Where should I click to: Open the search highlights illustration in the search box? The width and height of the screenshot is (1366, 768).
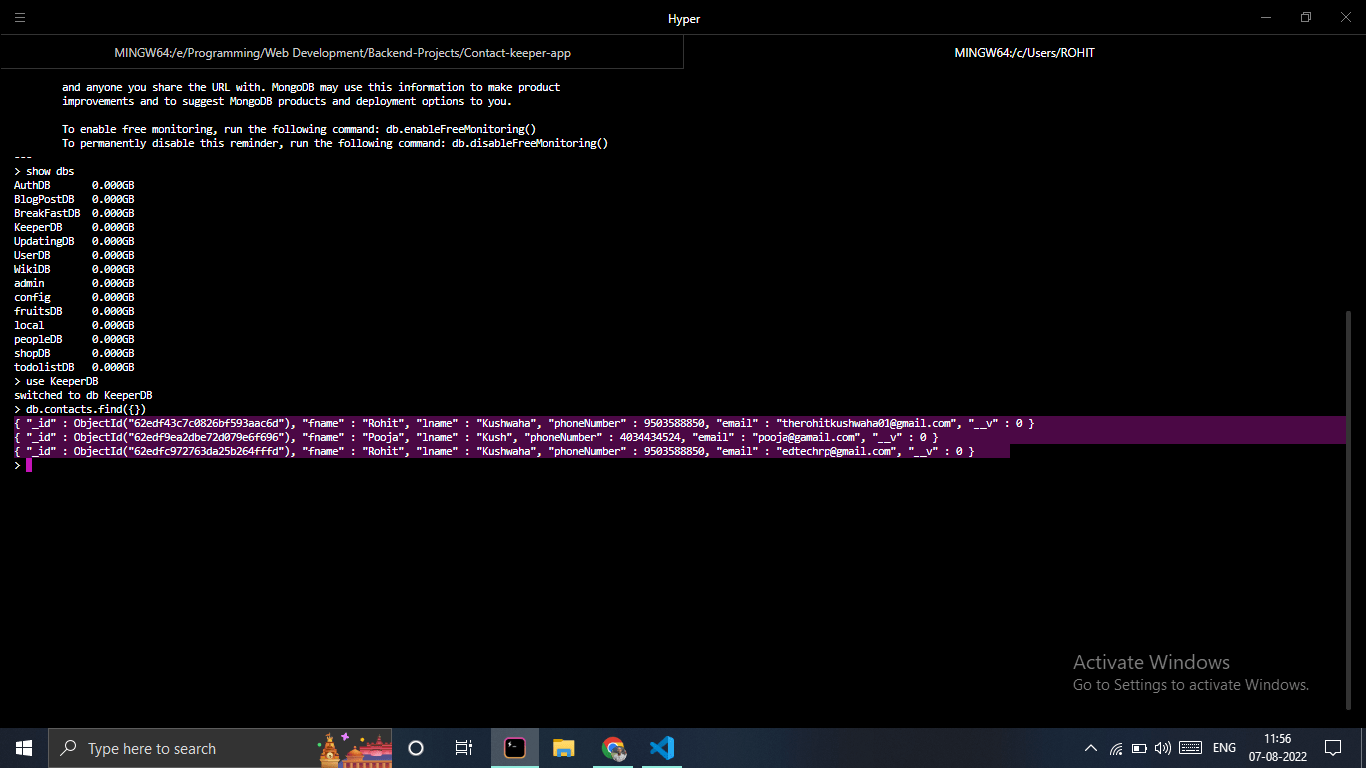pos(354,748)
